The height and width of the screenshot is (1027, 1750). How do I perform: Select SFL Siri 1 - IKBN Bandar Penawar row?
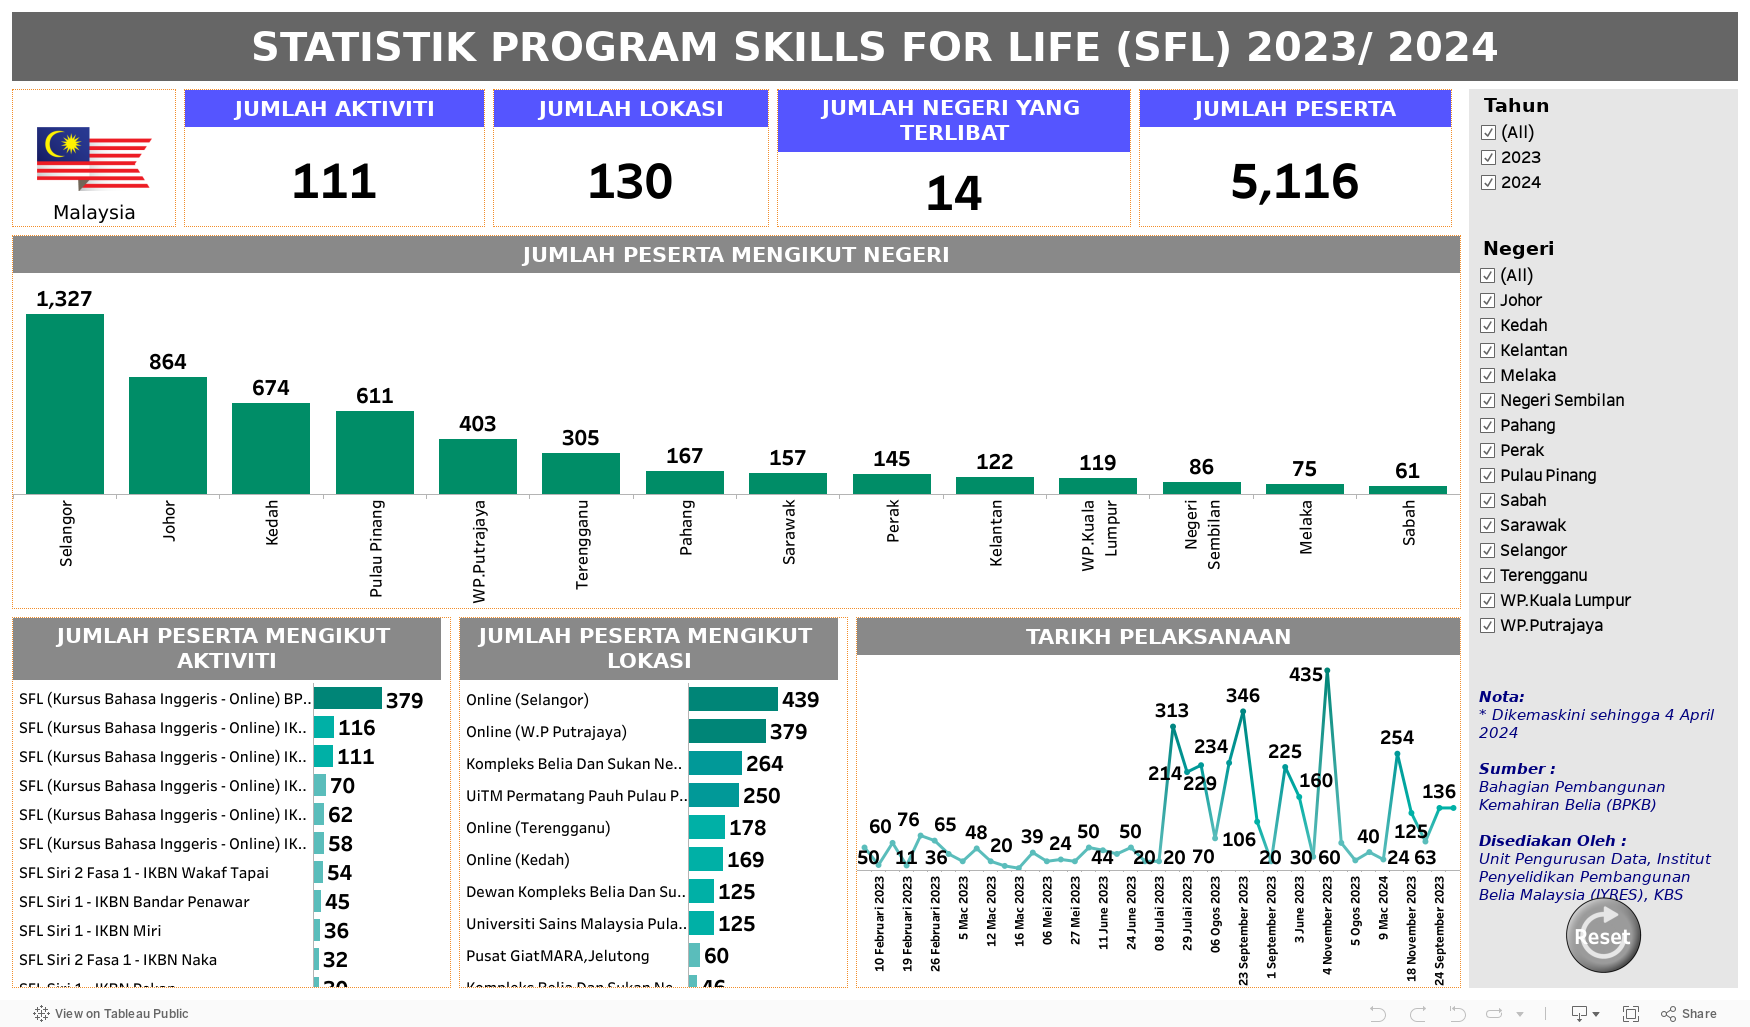134,902
